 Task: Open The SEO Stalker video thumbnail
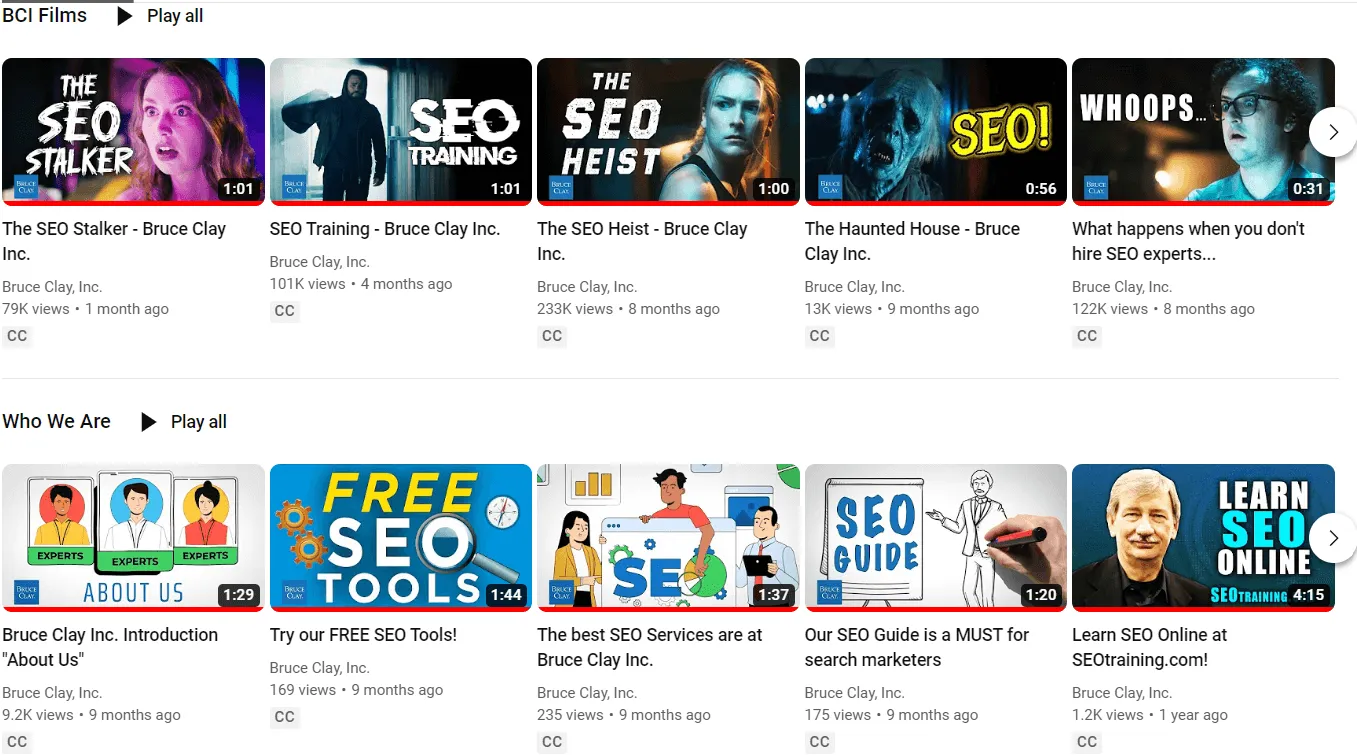pyautogui.click(x=133, y=131)
